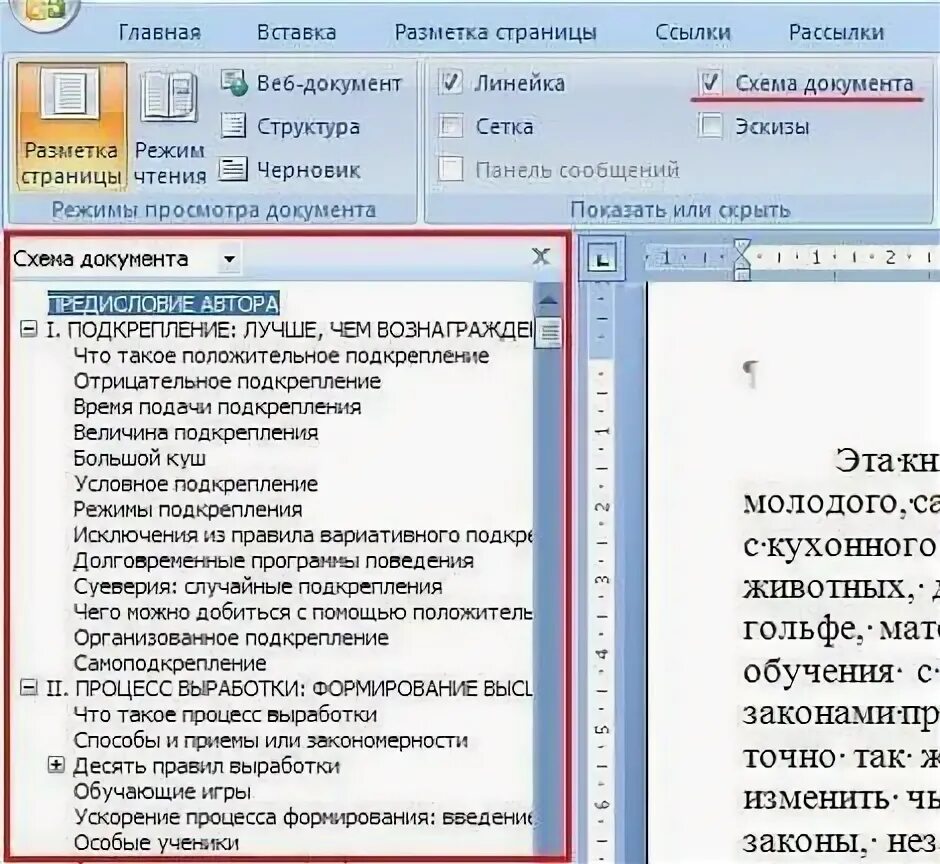The height and width of the screenshot is (864, 940).
Task: Go to Исключения из правила вариативного heading
Action: pyautogui.click(x=303, y=535)
